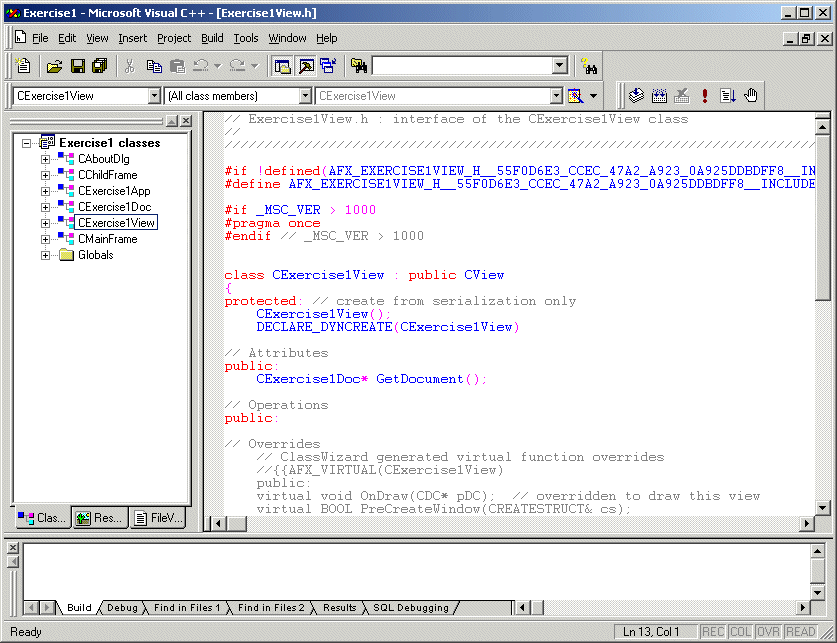This screenshot has width=837, height=643.
Task: Compile the current file
Action: point(637,95)
